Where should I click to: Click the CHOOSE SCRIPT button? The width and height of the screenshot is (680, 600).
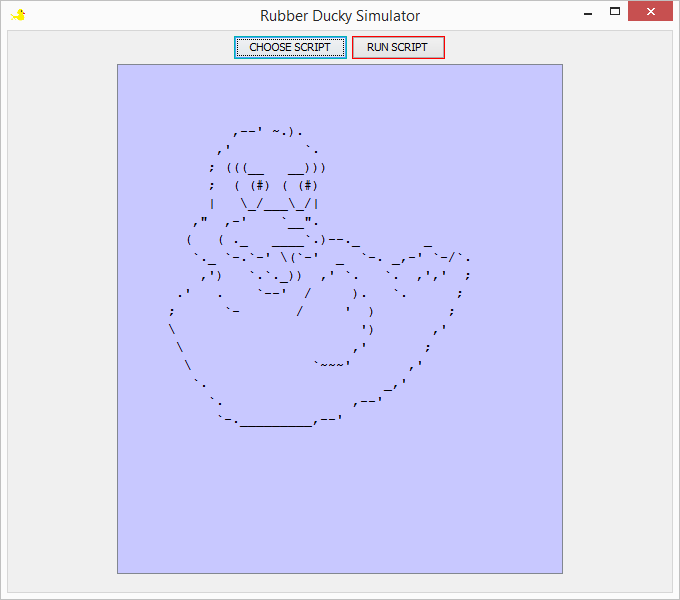click(x=290, y=47)
